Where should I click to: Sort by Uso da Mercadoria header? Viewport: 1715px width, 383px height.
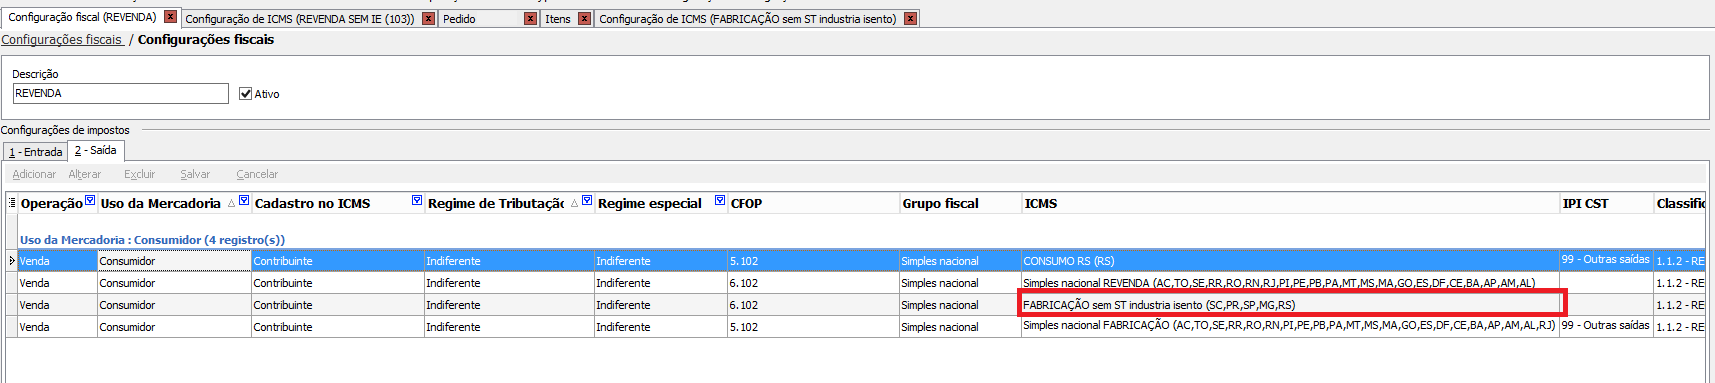(x=161, y=204)
